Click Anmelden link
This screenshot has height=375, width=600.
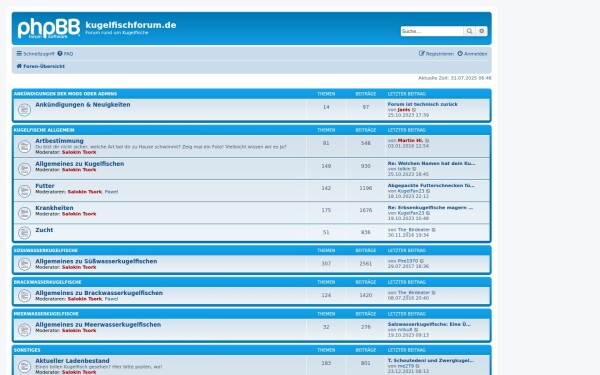472,54
